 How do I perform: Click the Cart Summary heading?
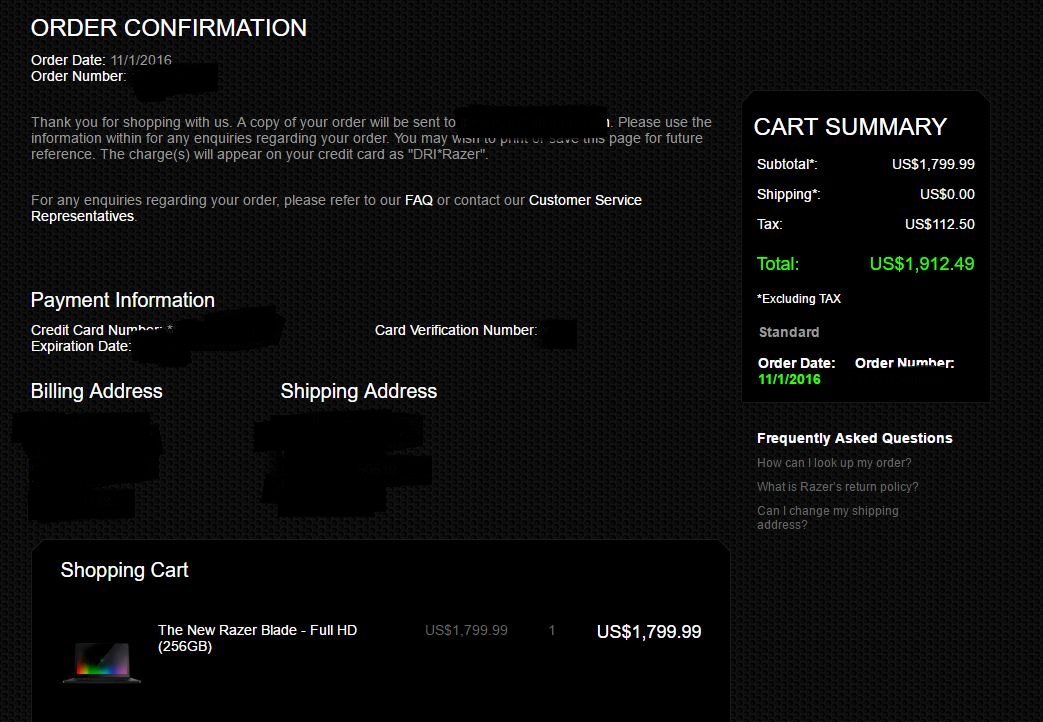[849, 126]
